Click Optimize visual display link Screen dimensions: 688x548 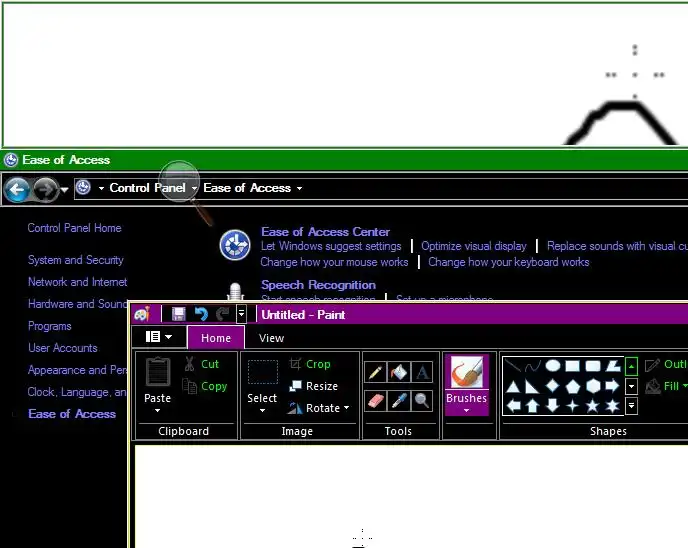(x=474, y=246)
